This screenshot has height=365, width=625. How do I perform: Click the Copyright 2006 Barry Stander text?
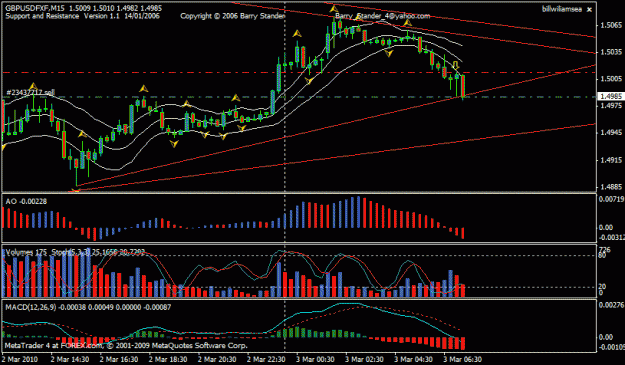point(233,16)
